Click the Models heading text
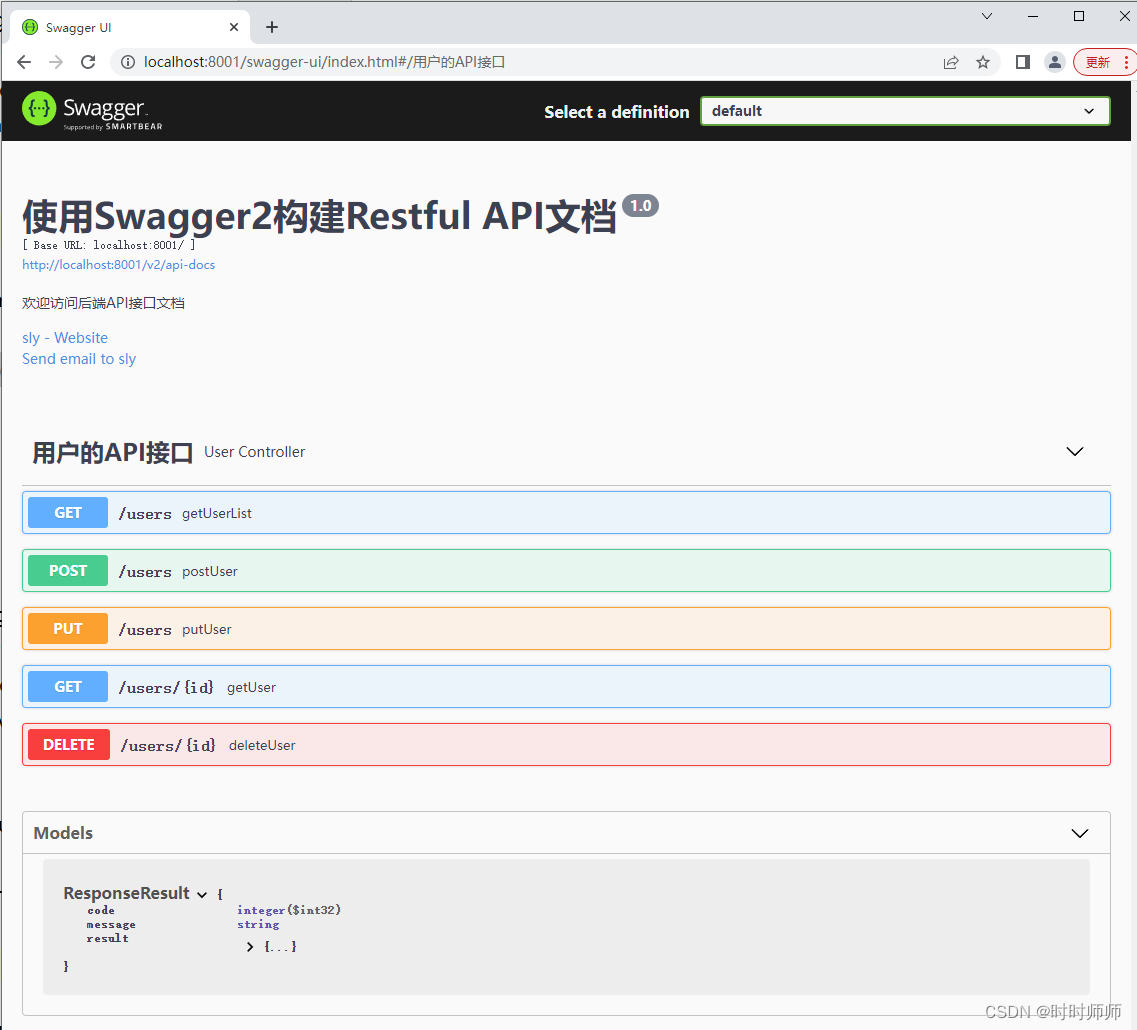 pos(63,833)
